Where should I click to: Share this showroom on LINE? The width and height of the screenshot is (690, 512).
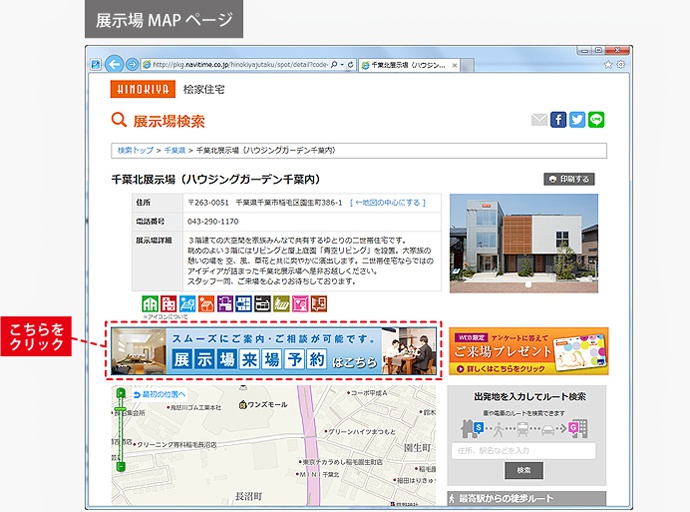point(597,120)
